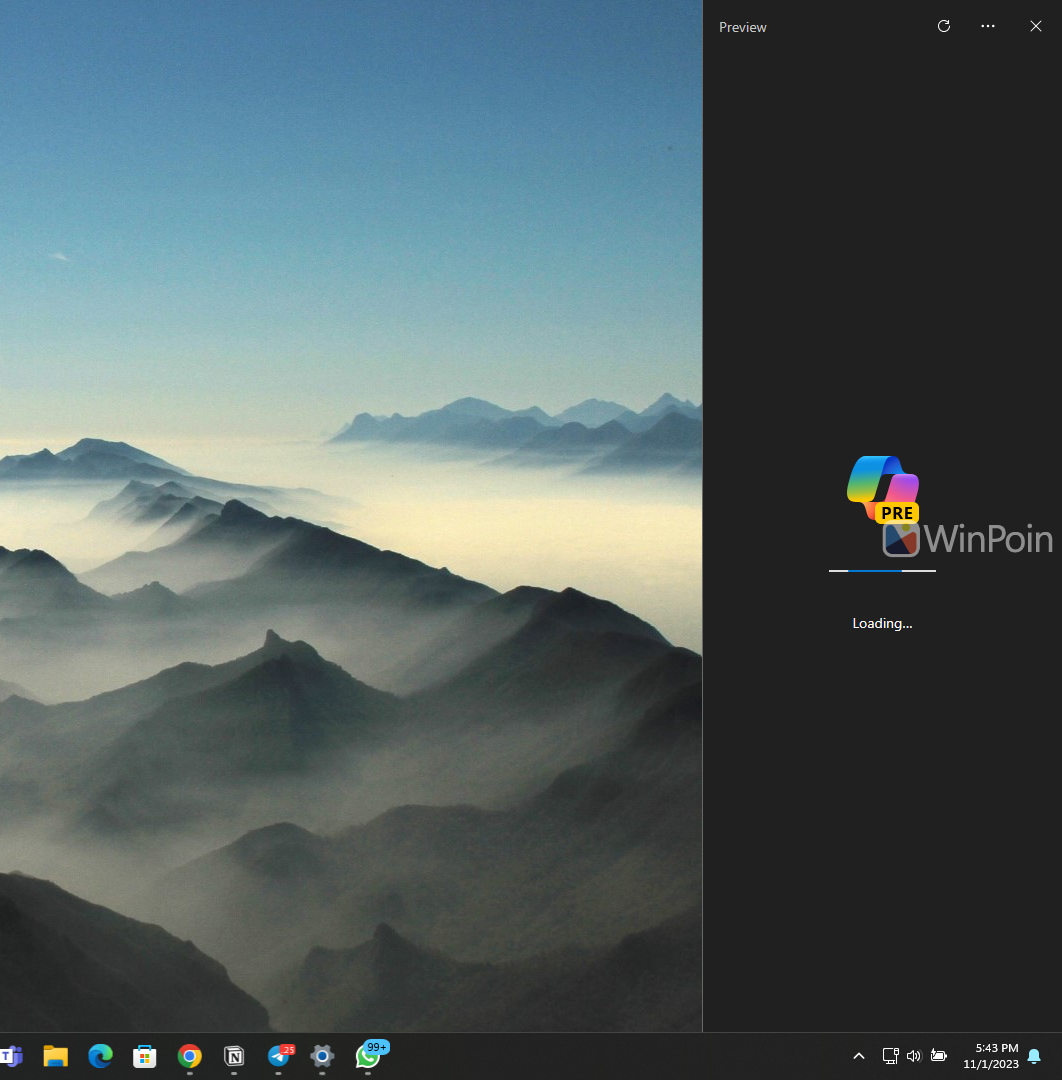Open Notion from the taskbar
Screen dimensions: 1062x1080
(234, 1056)
